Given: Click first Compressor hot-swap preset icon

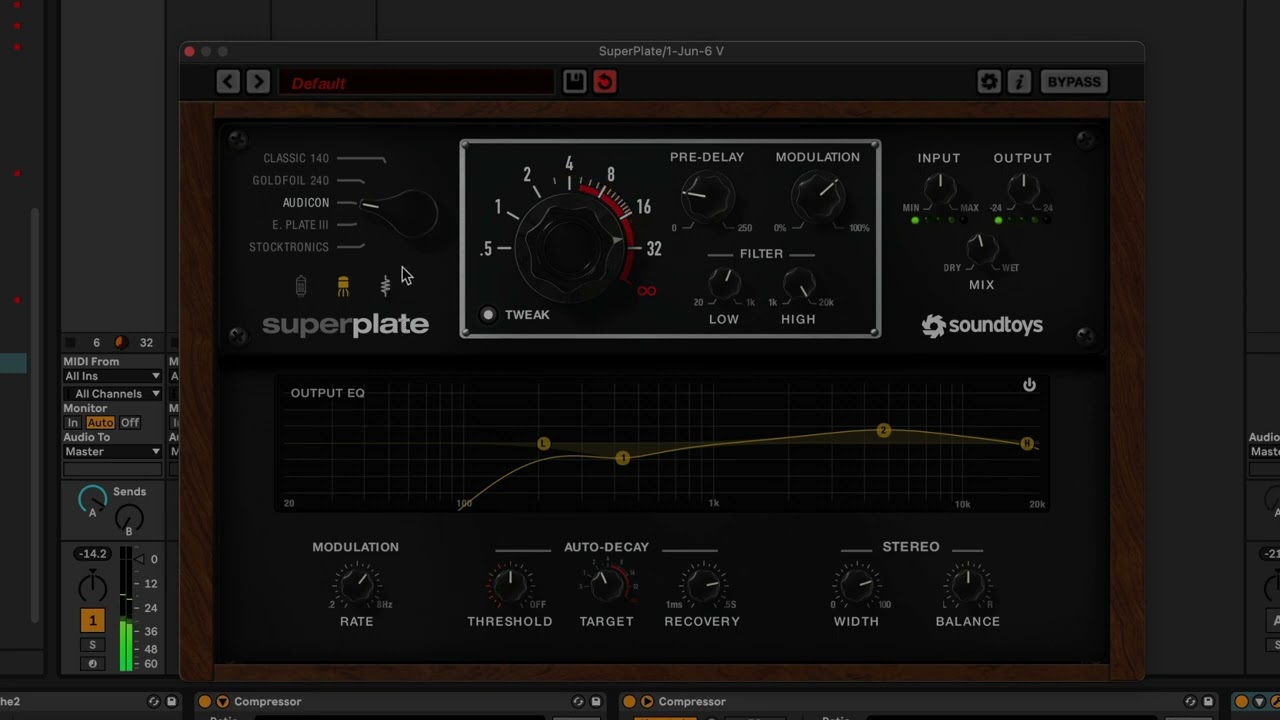Looking at the screenshot, I should (x=578, y=702).
